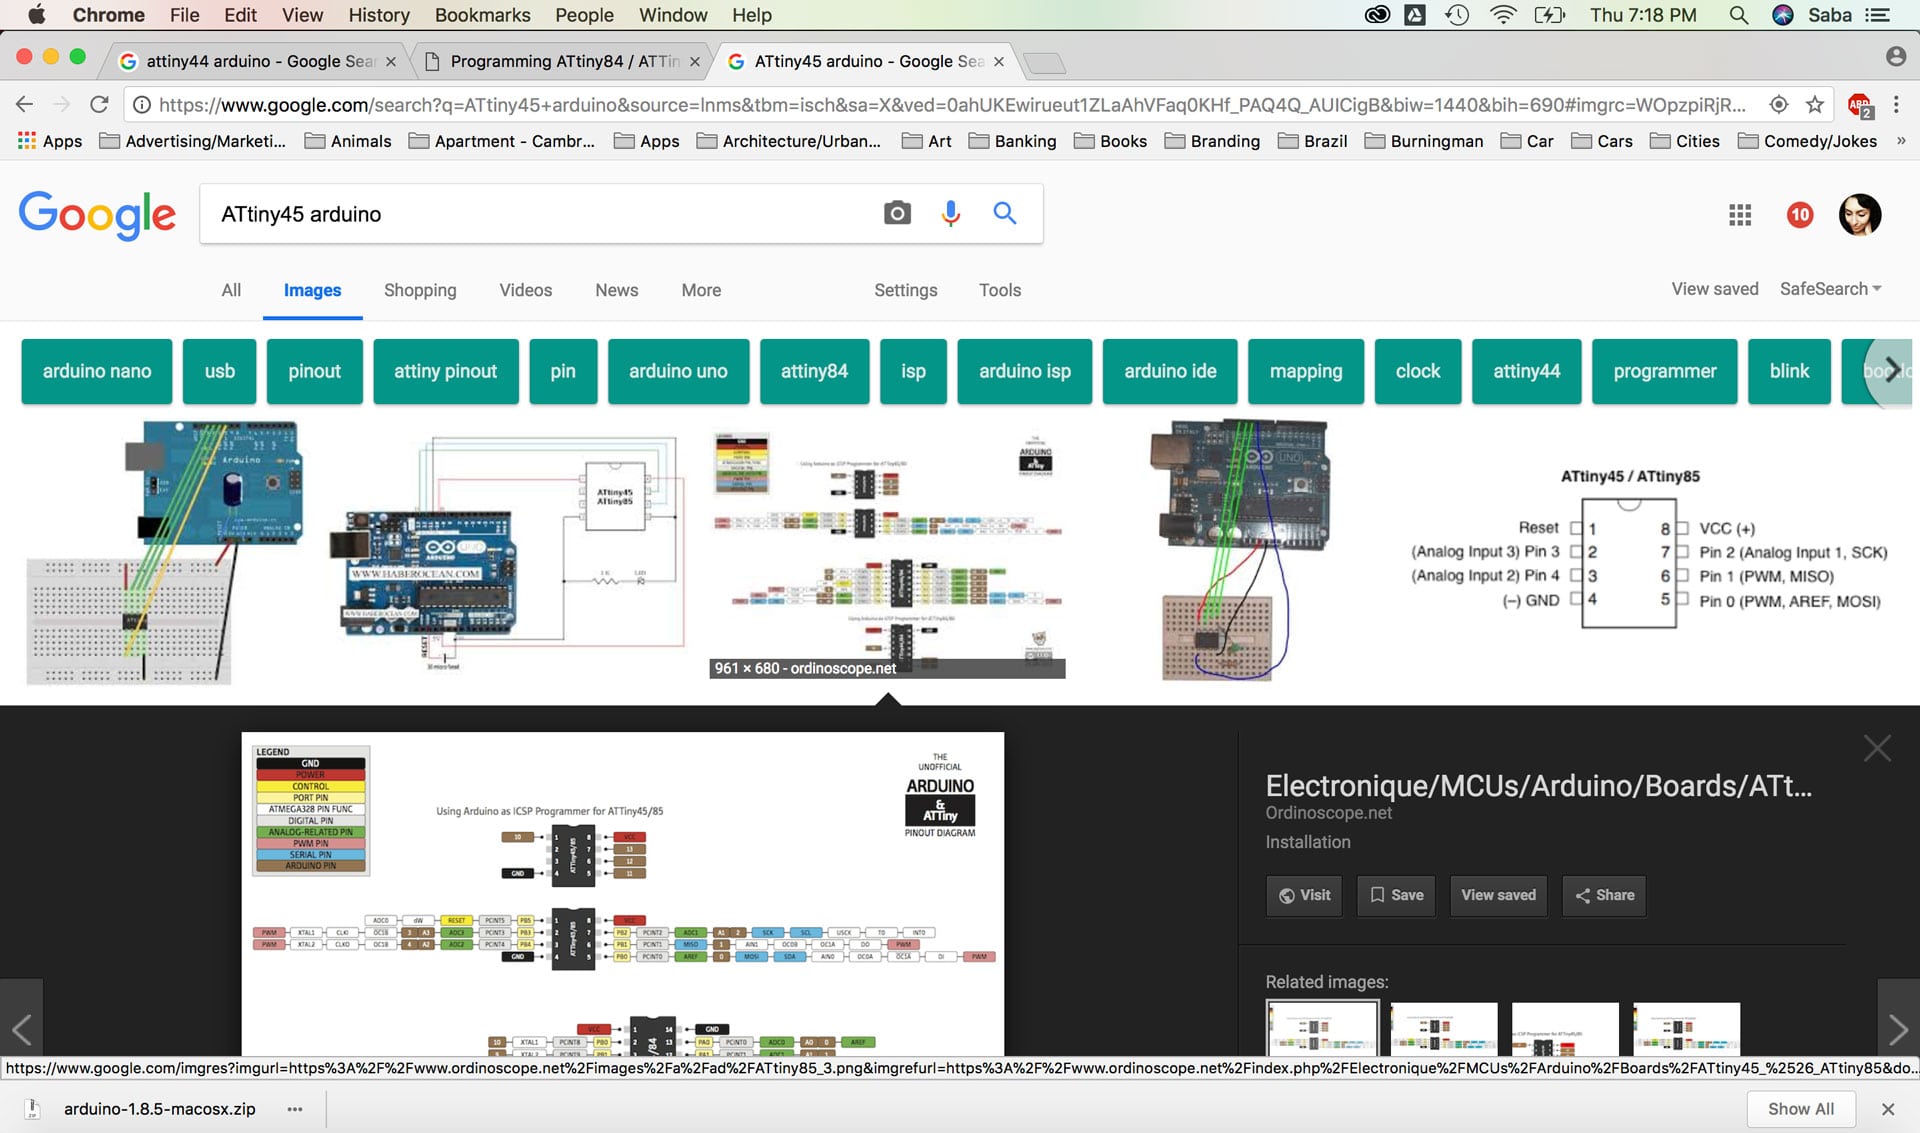Open the Tools filter options
Image resolution: width=1920 pixels, height=1133 pixels.
(x=999, y=290)
